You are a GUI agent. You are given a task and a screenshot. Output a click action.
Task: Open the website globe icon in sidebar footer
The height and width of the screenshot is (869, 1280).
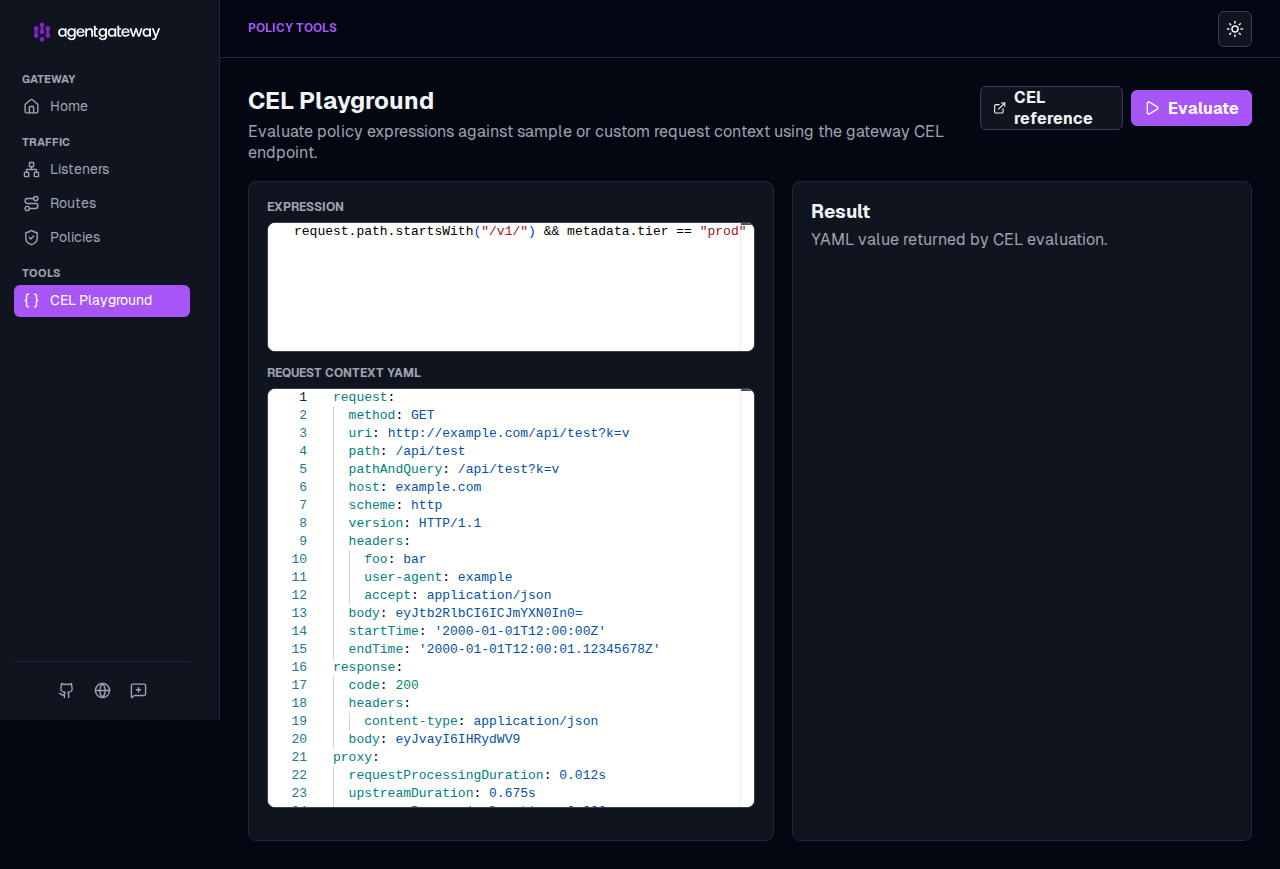102,690
